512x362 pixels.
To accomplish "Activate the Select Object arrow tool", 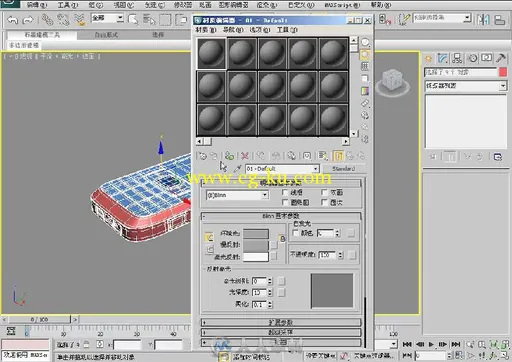I will (x=133, y=20).
